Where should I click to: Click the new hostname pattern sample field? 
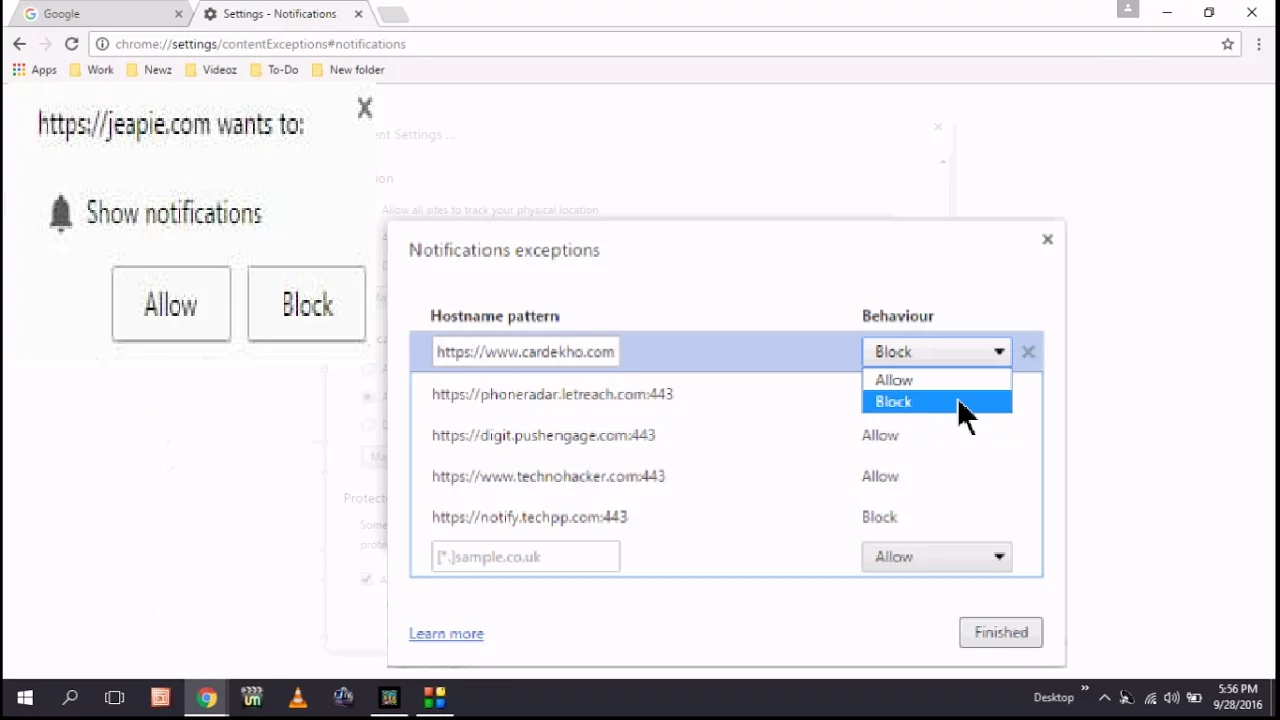click(526, 557)
